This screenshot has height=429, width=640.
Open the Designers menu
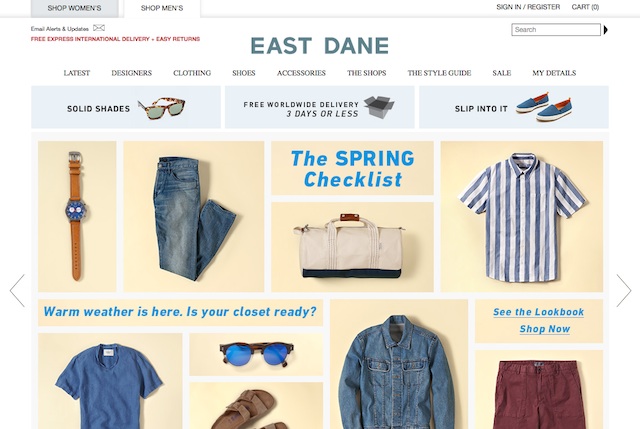point(131,73)
